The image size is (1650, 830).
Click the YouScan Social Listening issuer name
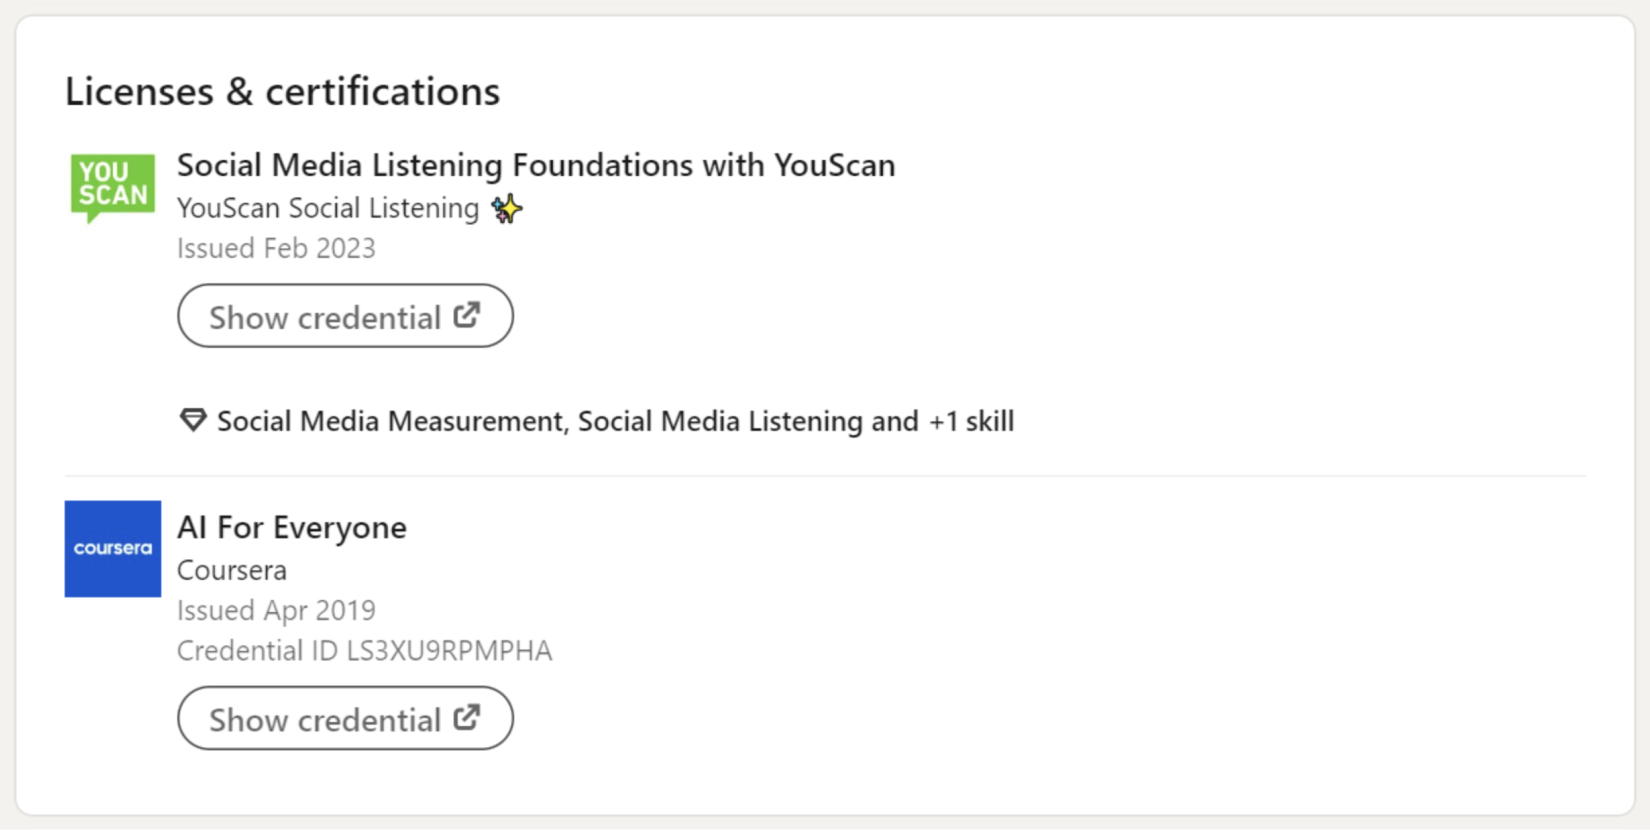click(327, 208)
